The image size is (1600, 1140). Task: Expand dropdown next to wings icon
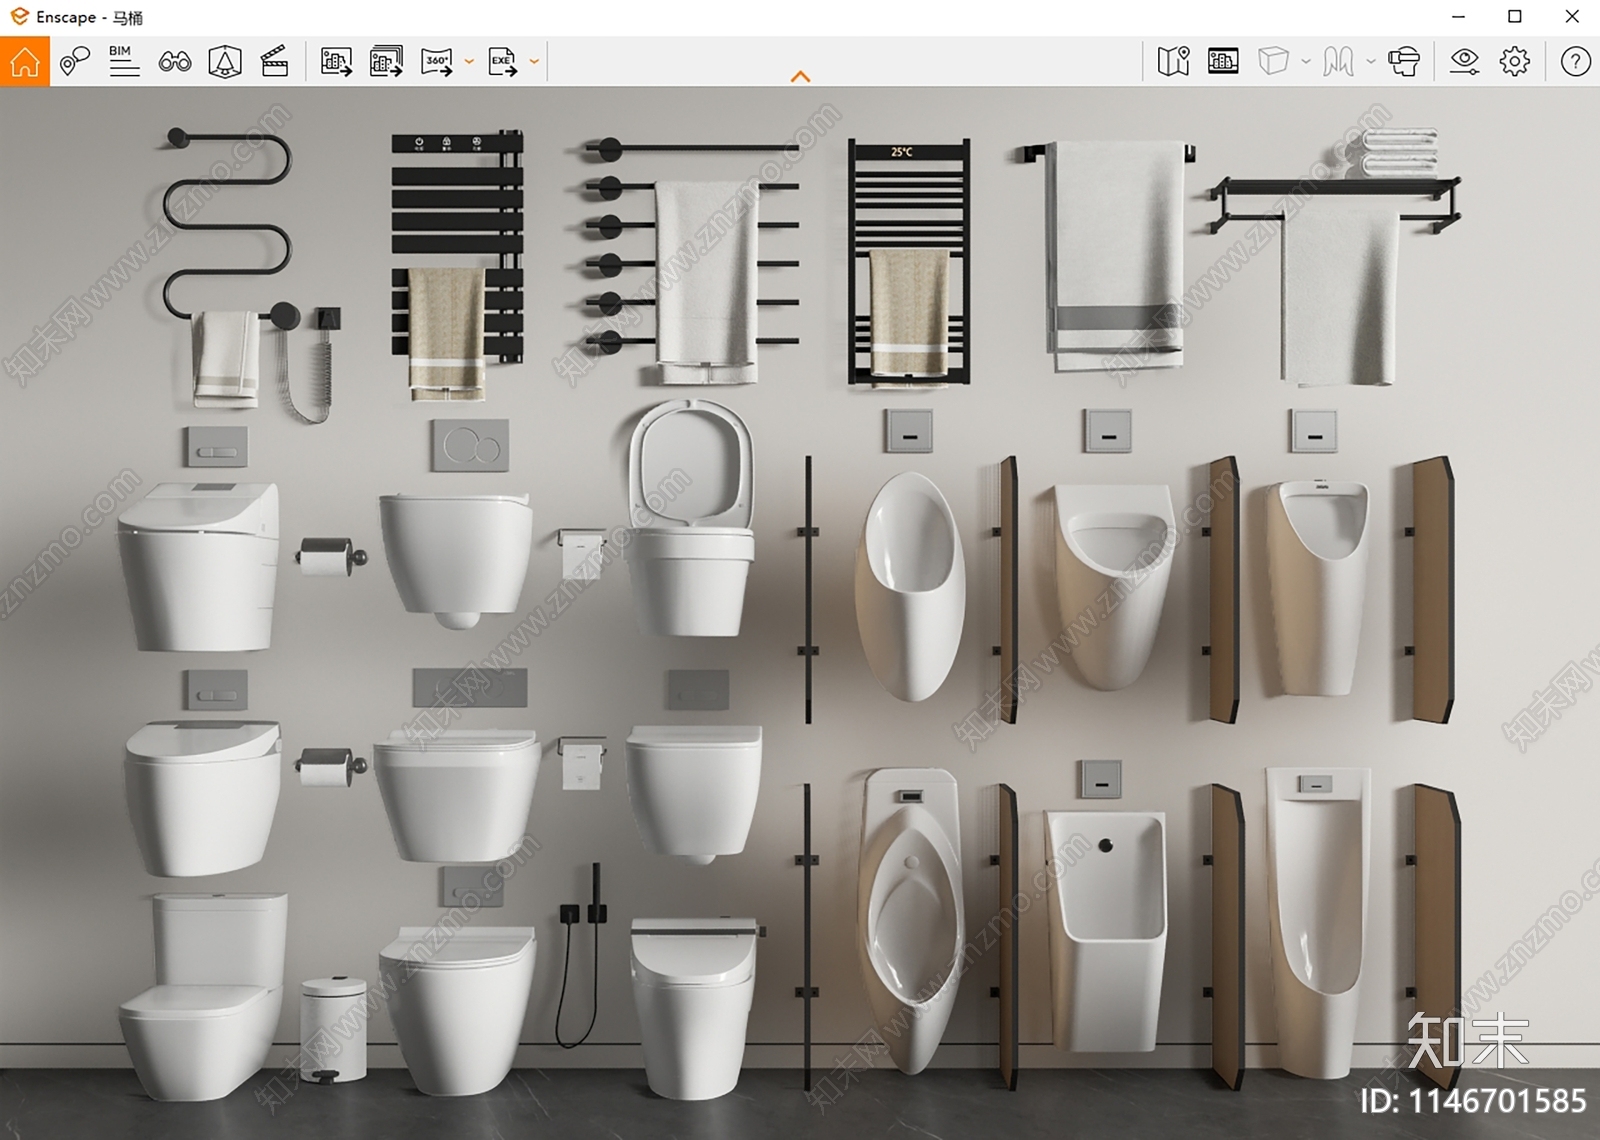1371,62
